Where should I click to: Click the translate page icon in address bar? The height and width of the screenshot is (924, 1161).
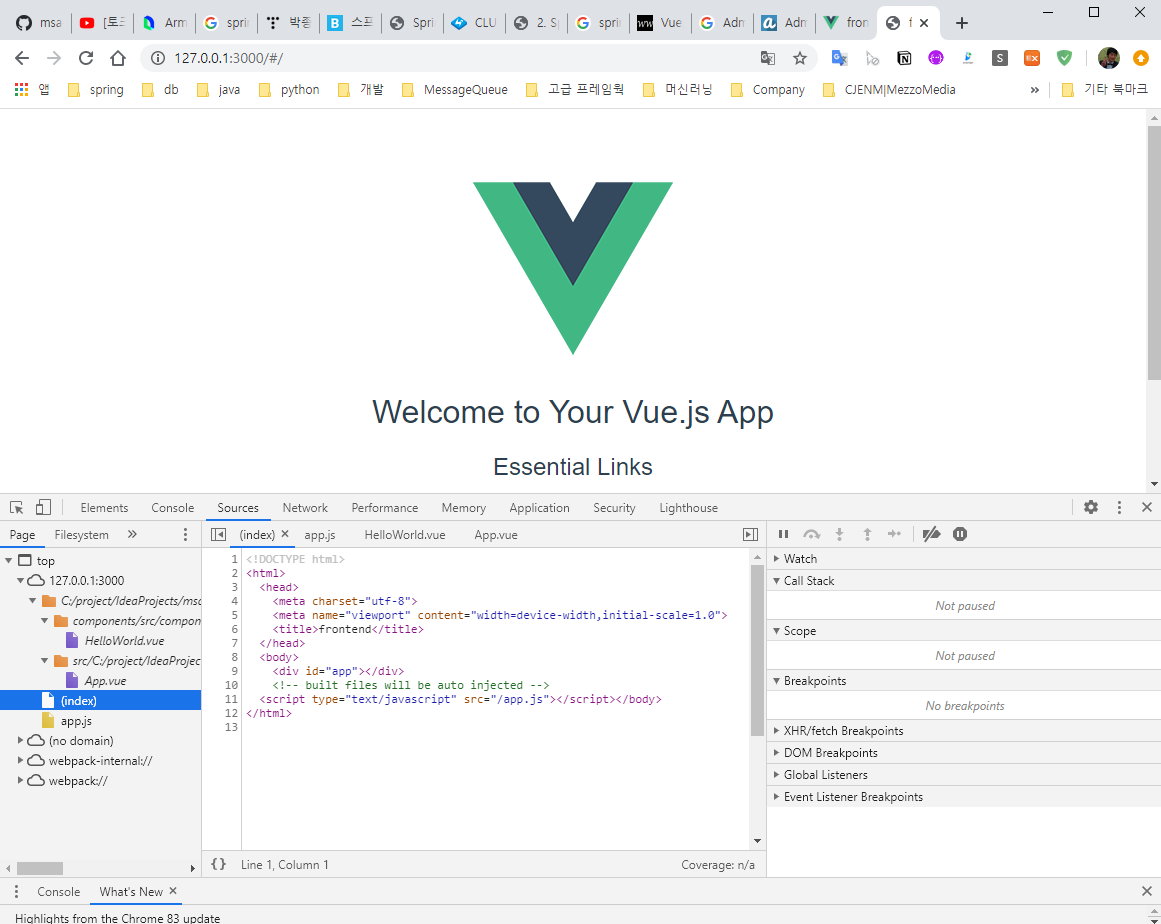coord(768,58)
